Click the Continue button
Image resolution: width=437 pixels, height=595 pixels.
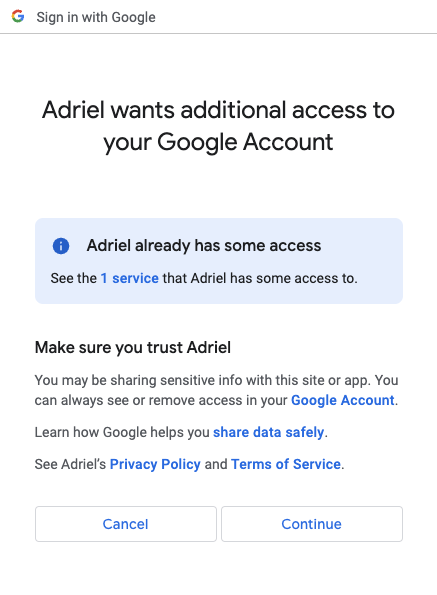(x=312, y=524)
